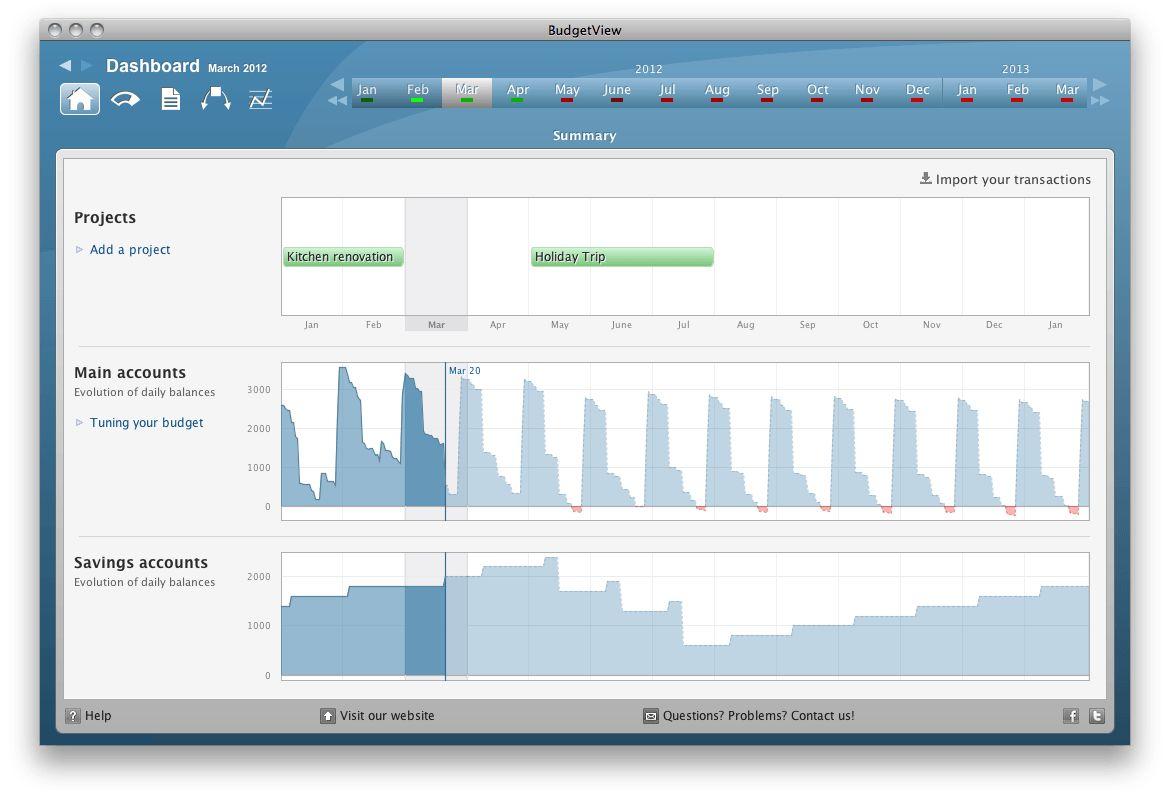The height and width of the screenshot is (800, 1170).
Task: Jump timeline back with double arrow
Action: (337, 100)
